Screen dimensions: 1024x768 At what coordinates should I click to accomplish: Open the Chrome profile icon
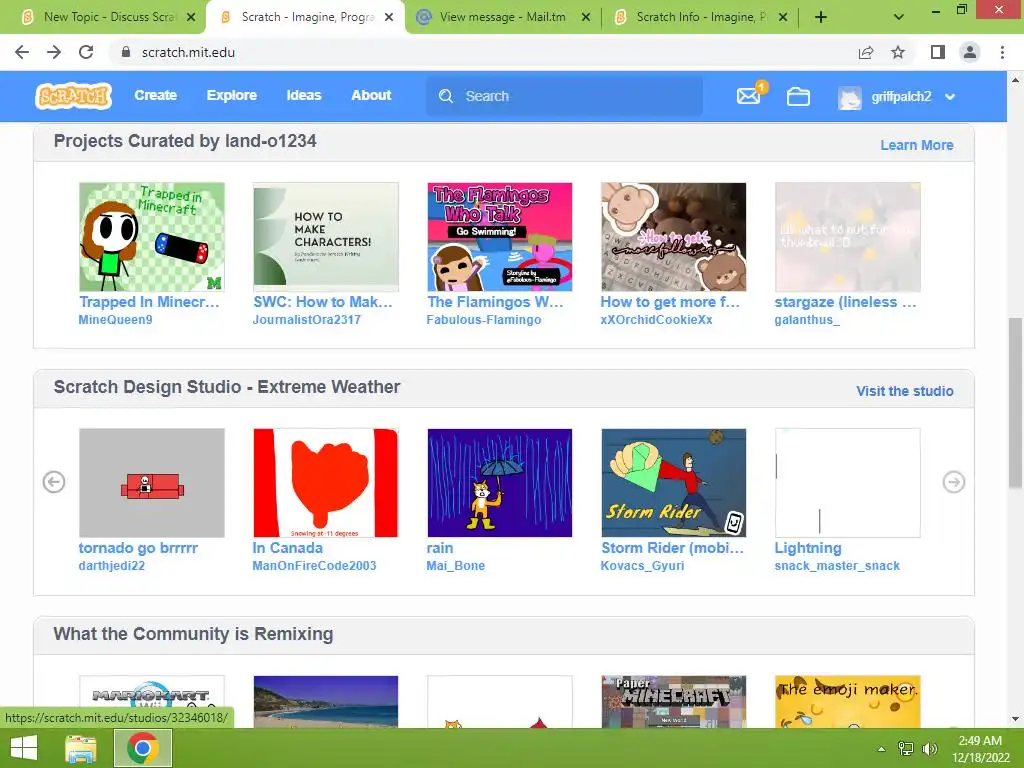click(x=970, y=52)
